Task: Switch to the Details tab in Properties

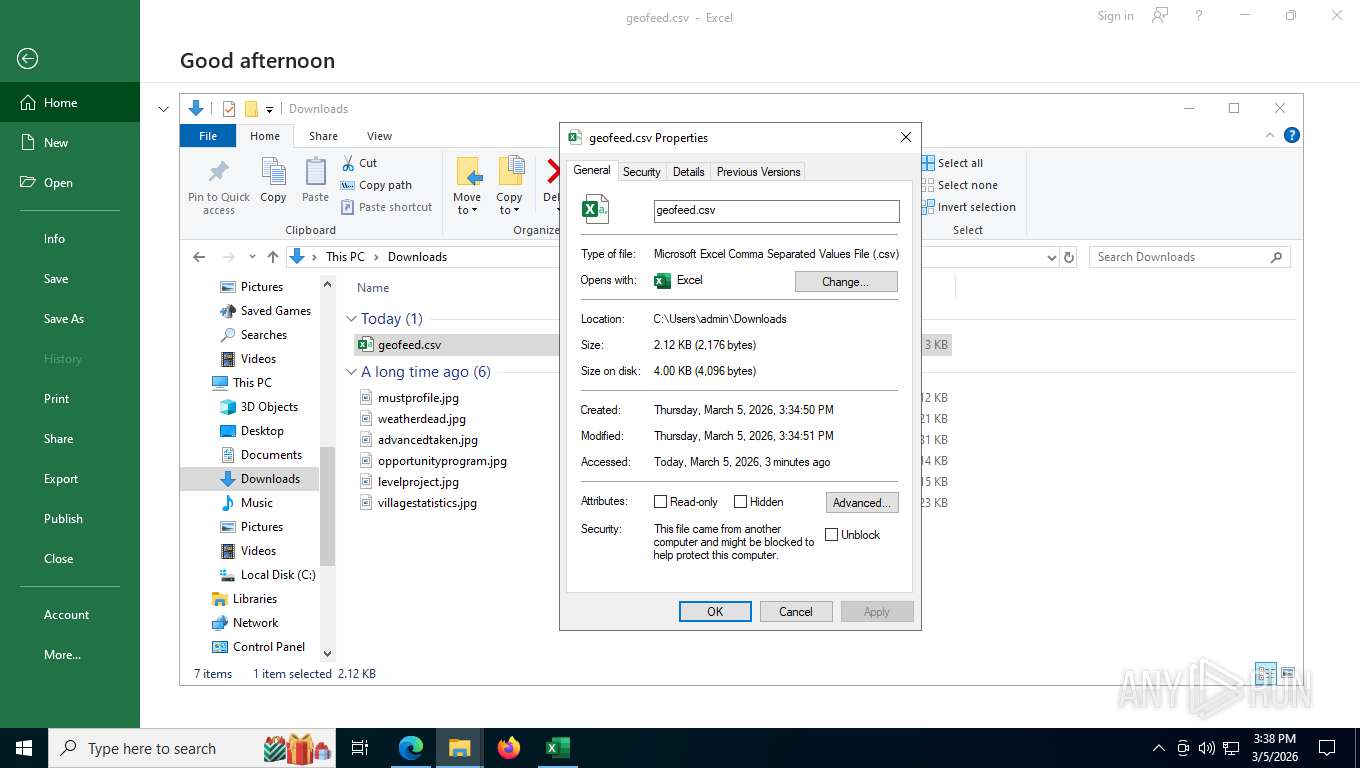Action: click(x=688, y=172)
